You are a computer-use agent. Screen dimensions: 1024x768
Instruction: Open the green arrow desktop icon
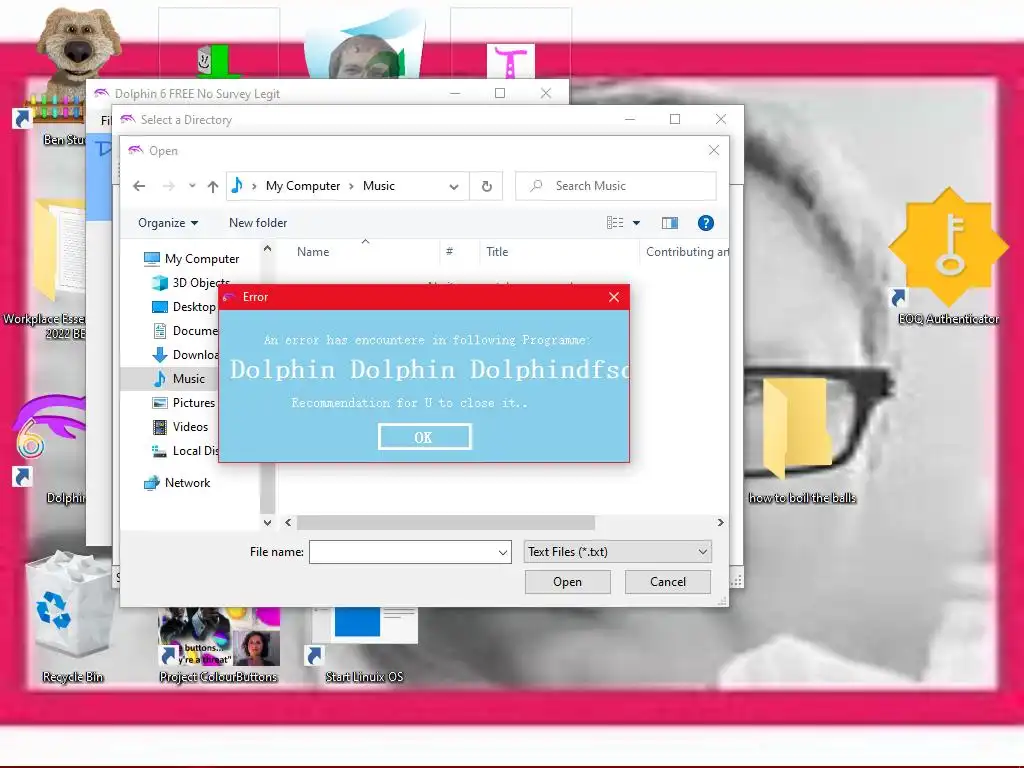tap(219, 60)
